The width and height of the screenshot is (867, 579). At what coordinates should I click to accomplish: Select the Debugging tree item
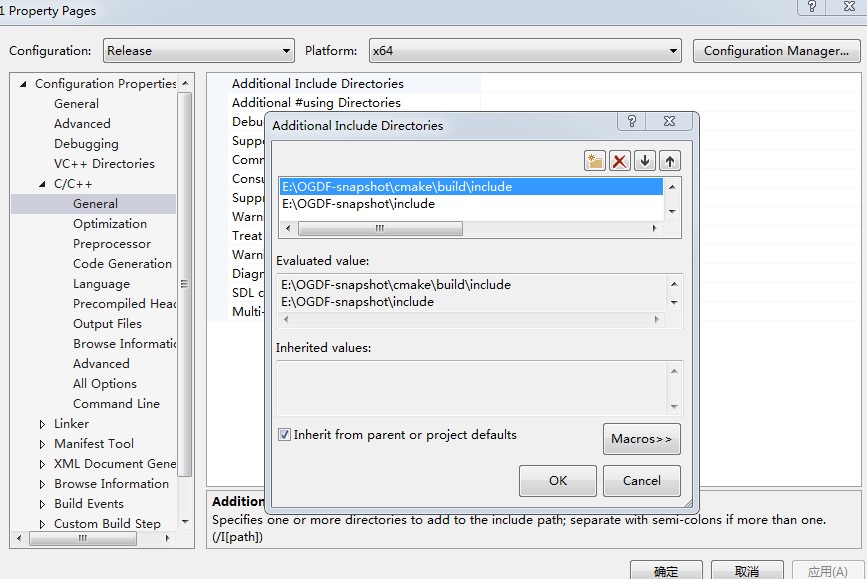(x=86, y=144)
